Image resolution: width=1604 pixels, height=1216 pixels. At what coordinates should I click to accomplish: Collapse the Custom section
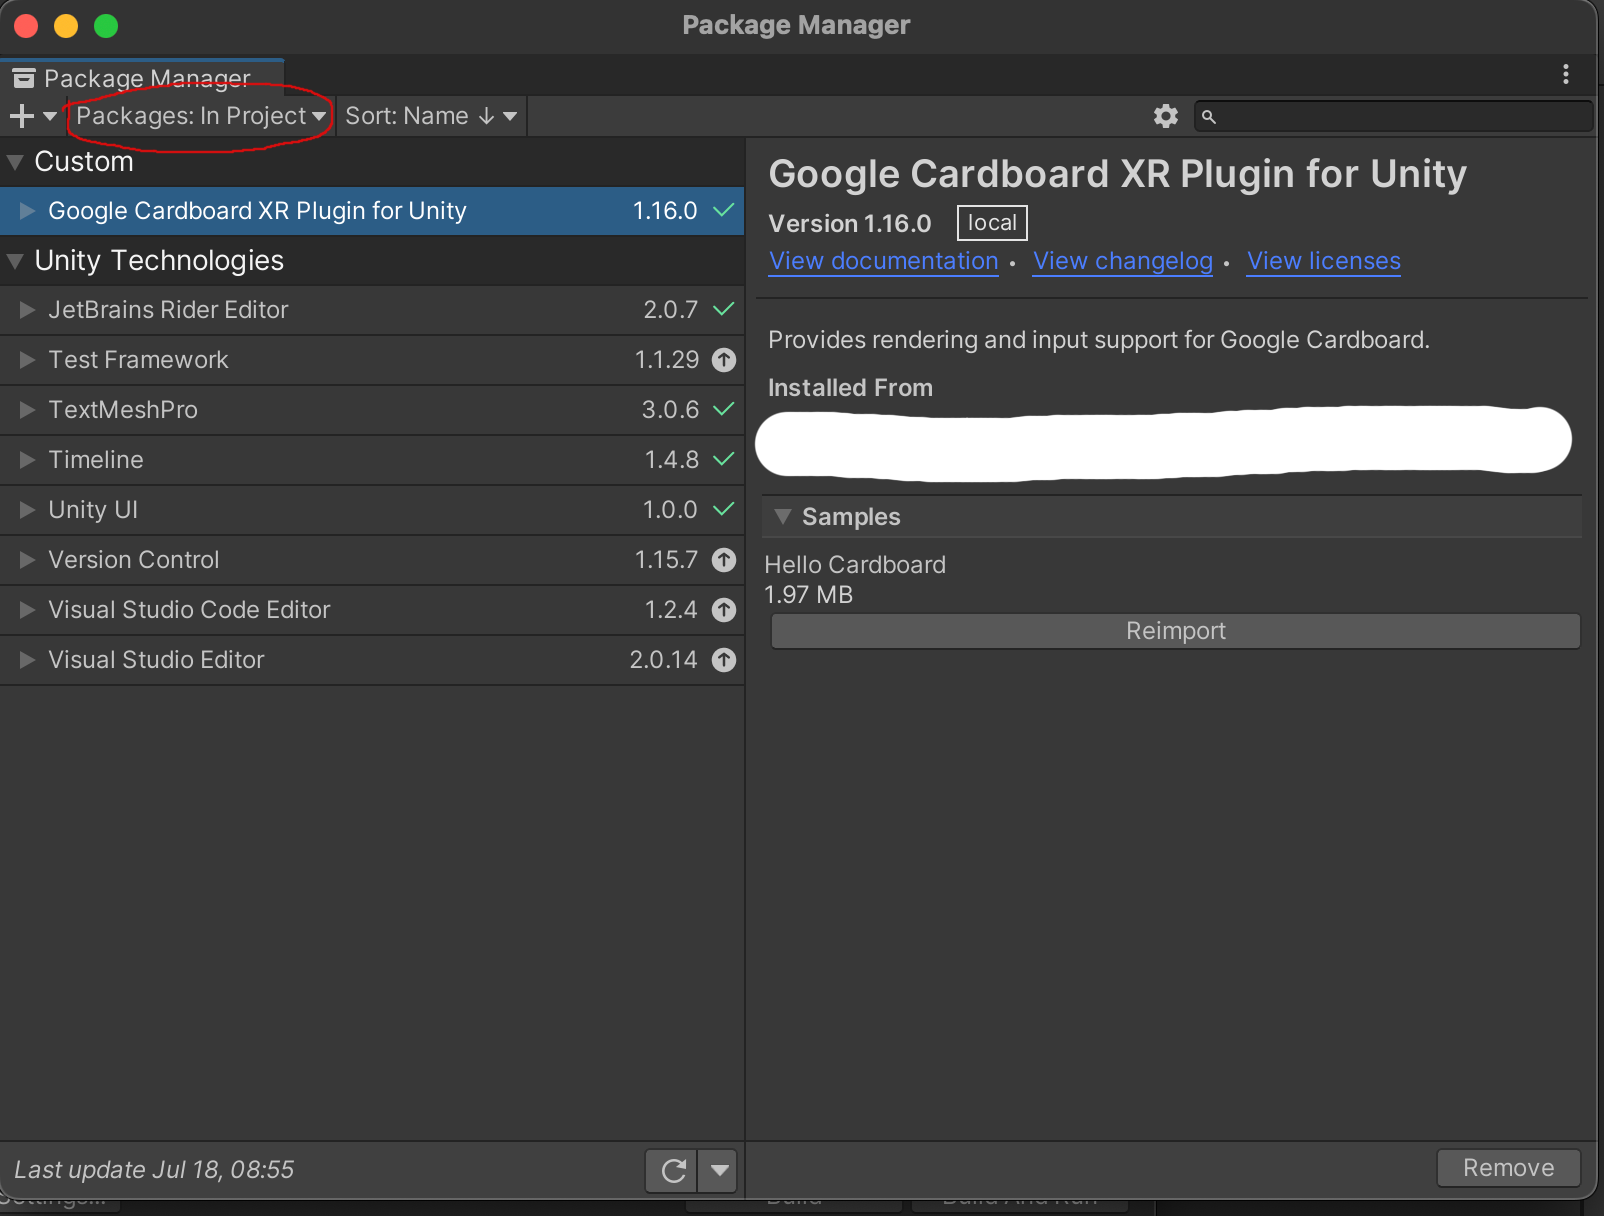coord(14,161)
